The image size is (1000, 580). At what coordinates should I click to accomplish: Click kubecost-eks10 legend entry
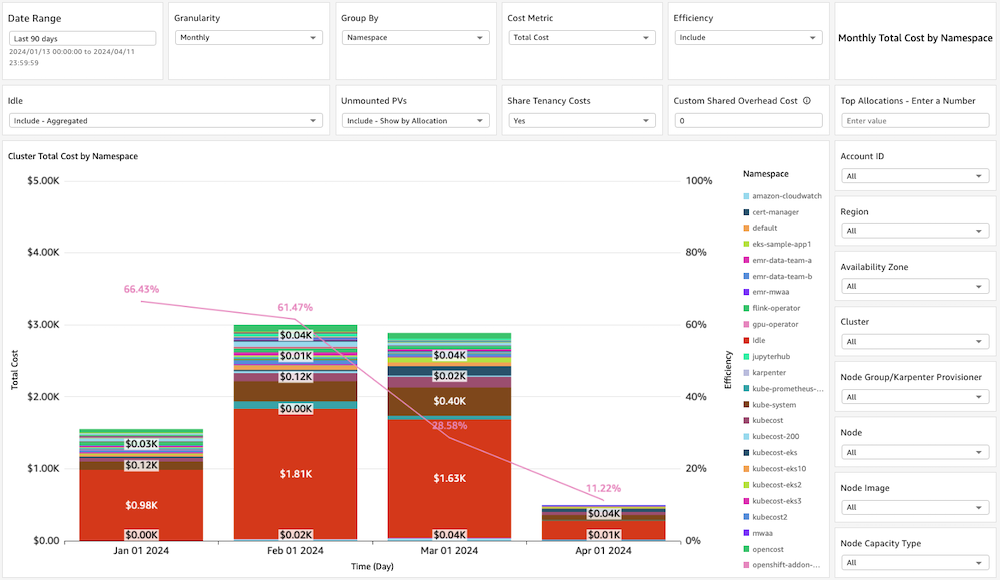point(775,469)
